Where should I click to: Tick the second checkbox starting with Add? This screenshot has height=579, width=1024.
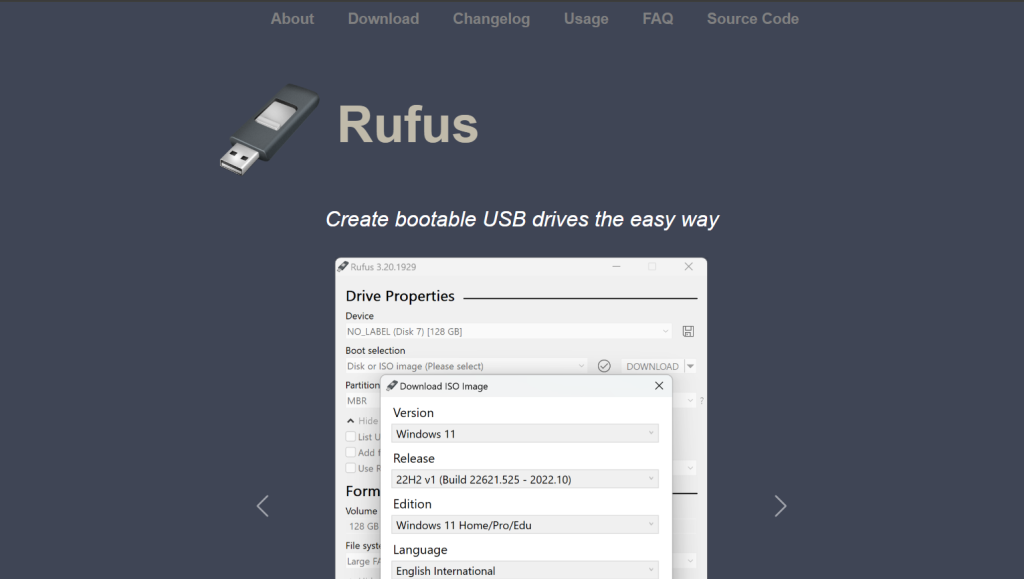tap(350, 452)
